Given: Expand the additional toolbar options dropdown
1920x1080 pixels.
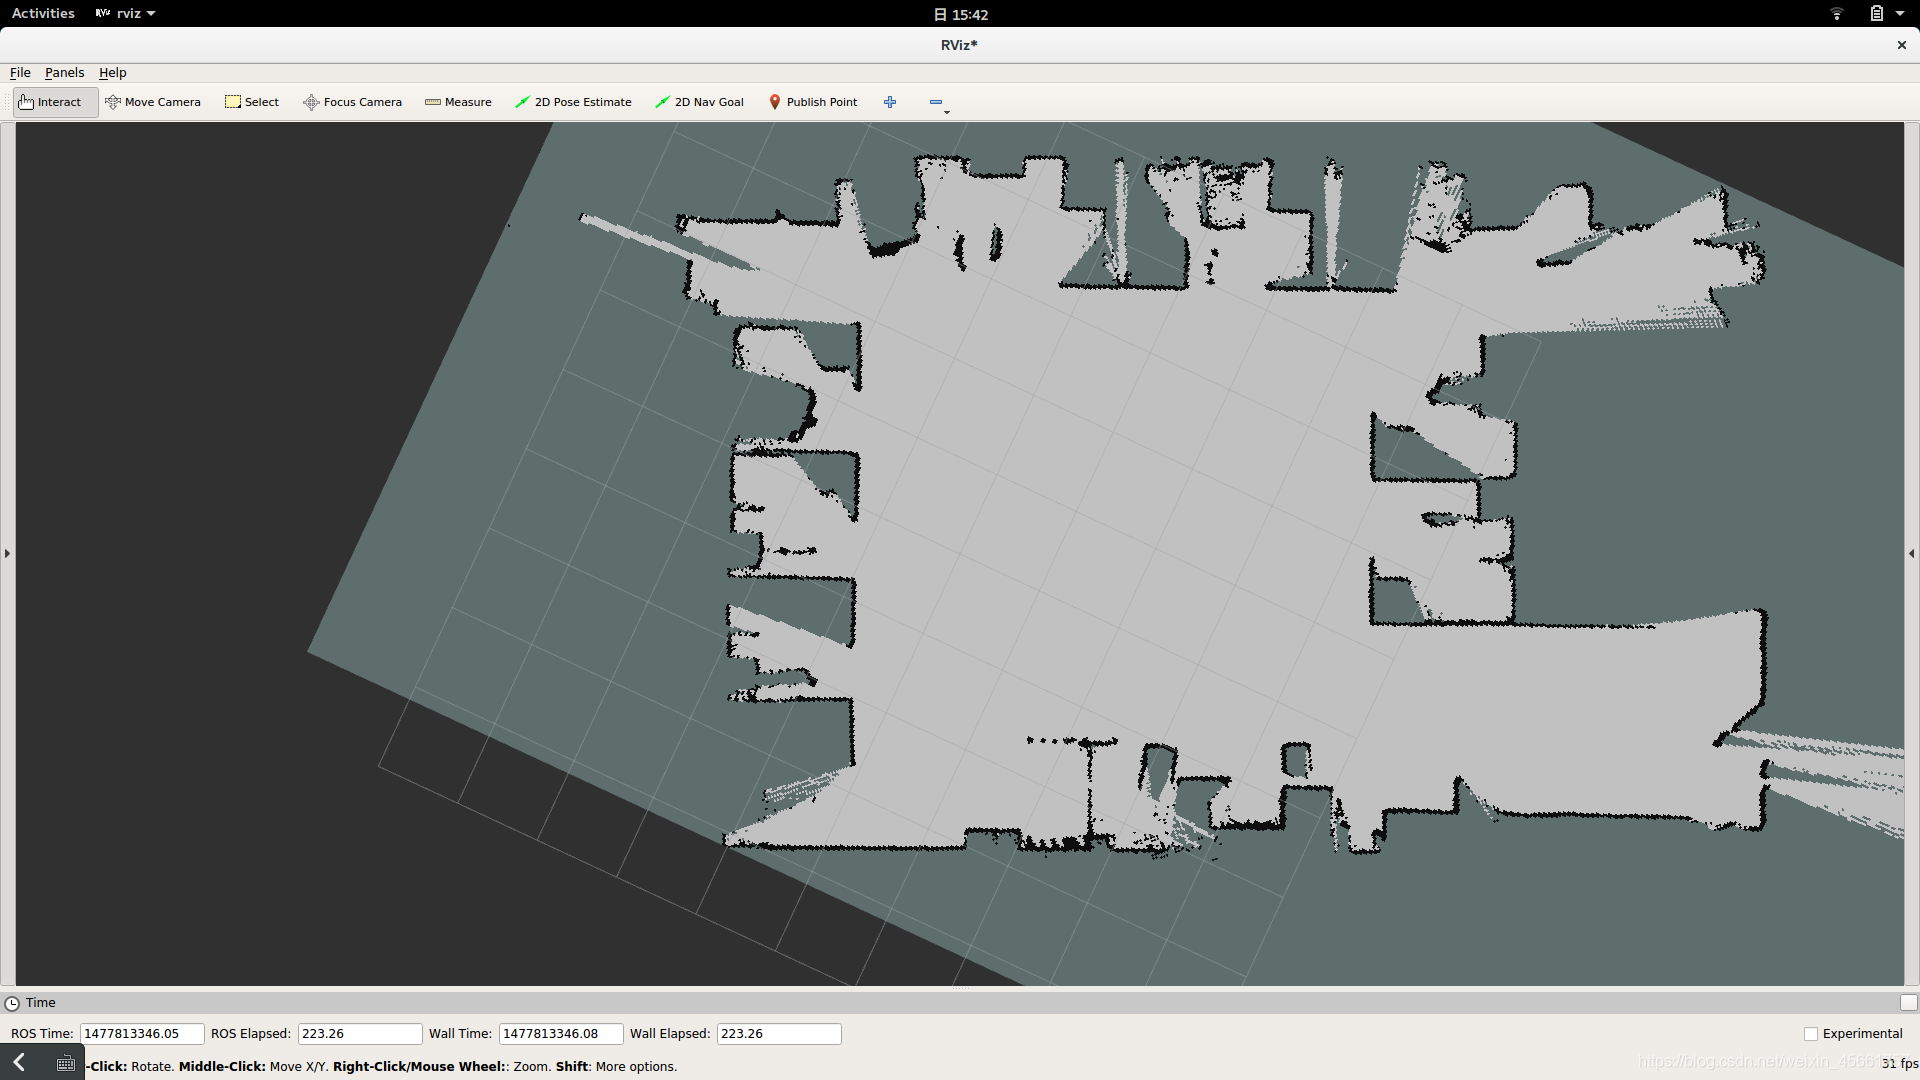Looking at the screenshot, I should pos(947,111).
